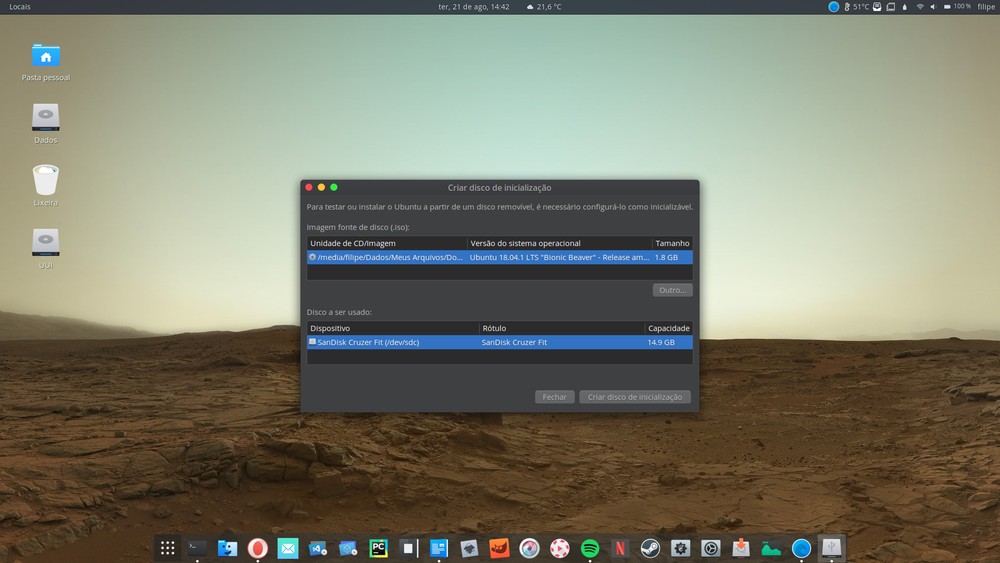
Task: Open Netflix from the dock
Action: (620, 548)
